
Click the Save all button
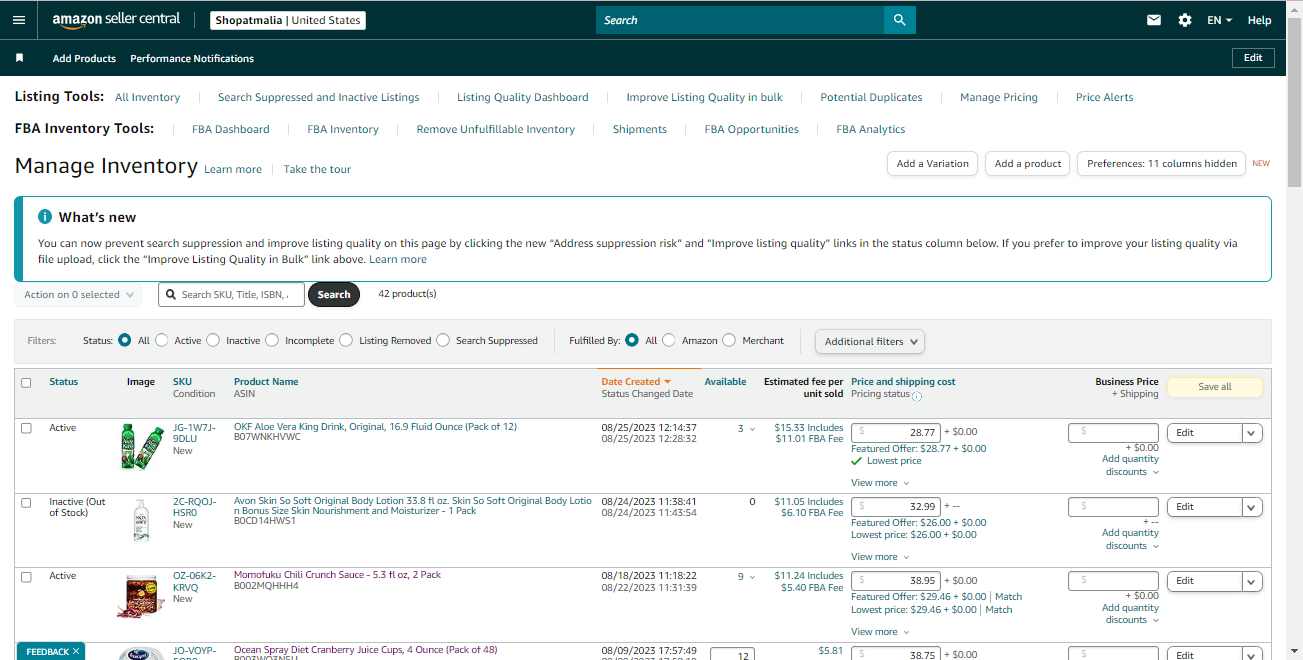1215,387
